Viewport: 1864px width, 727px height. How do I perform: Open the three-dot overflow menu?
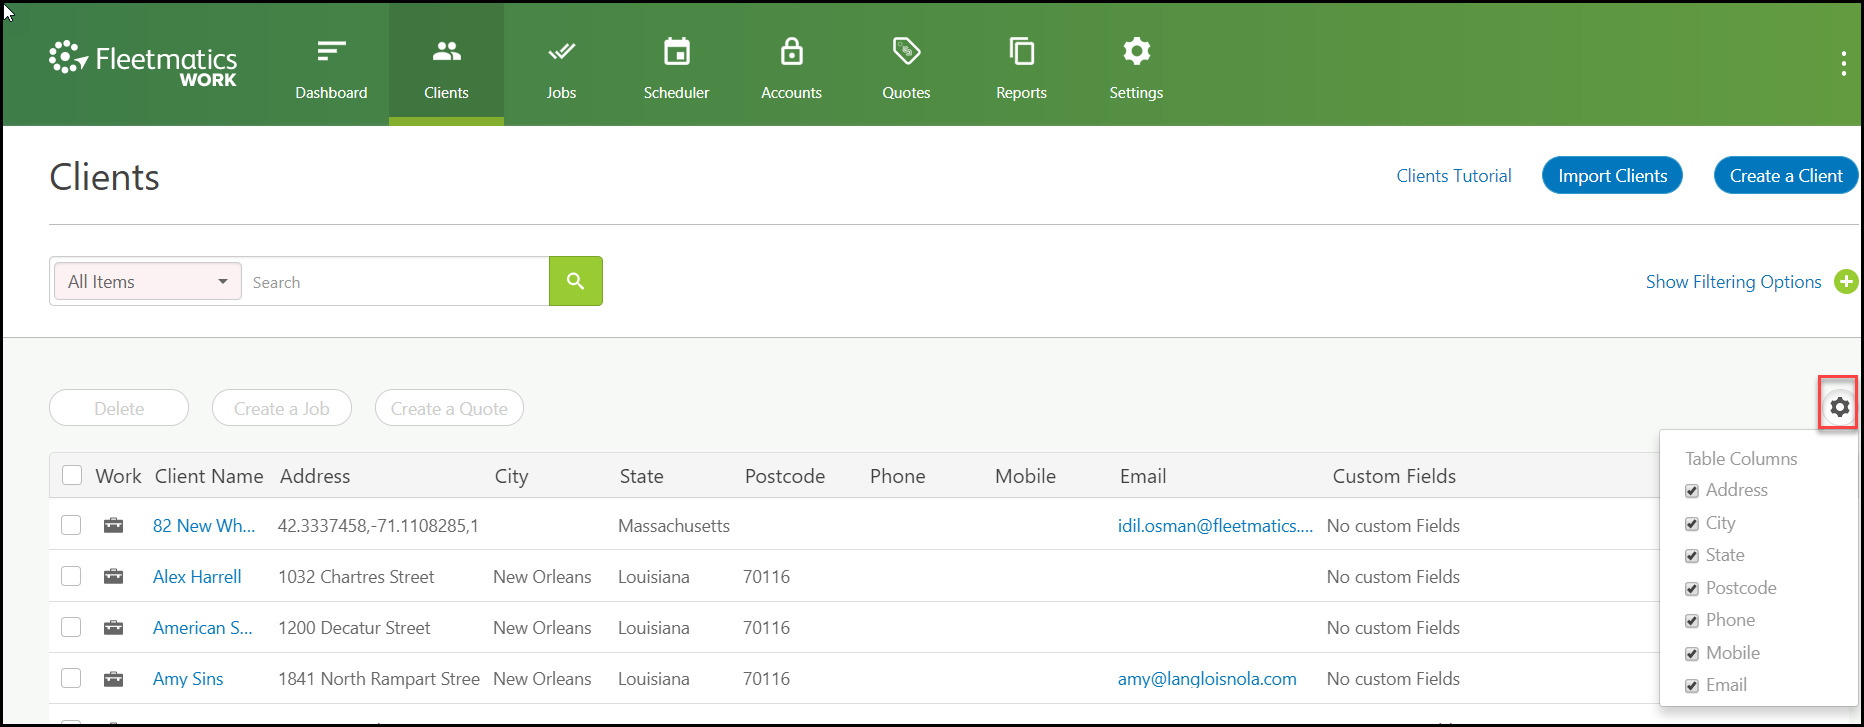[1843, 64]
